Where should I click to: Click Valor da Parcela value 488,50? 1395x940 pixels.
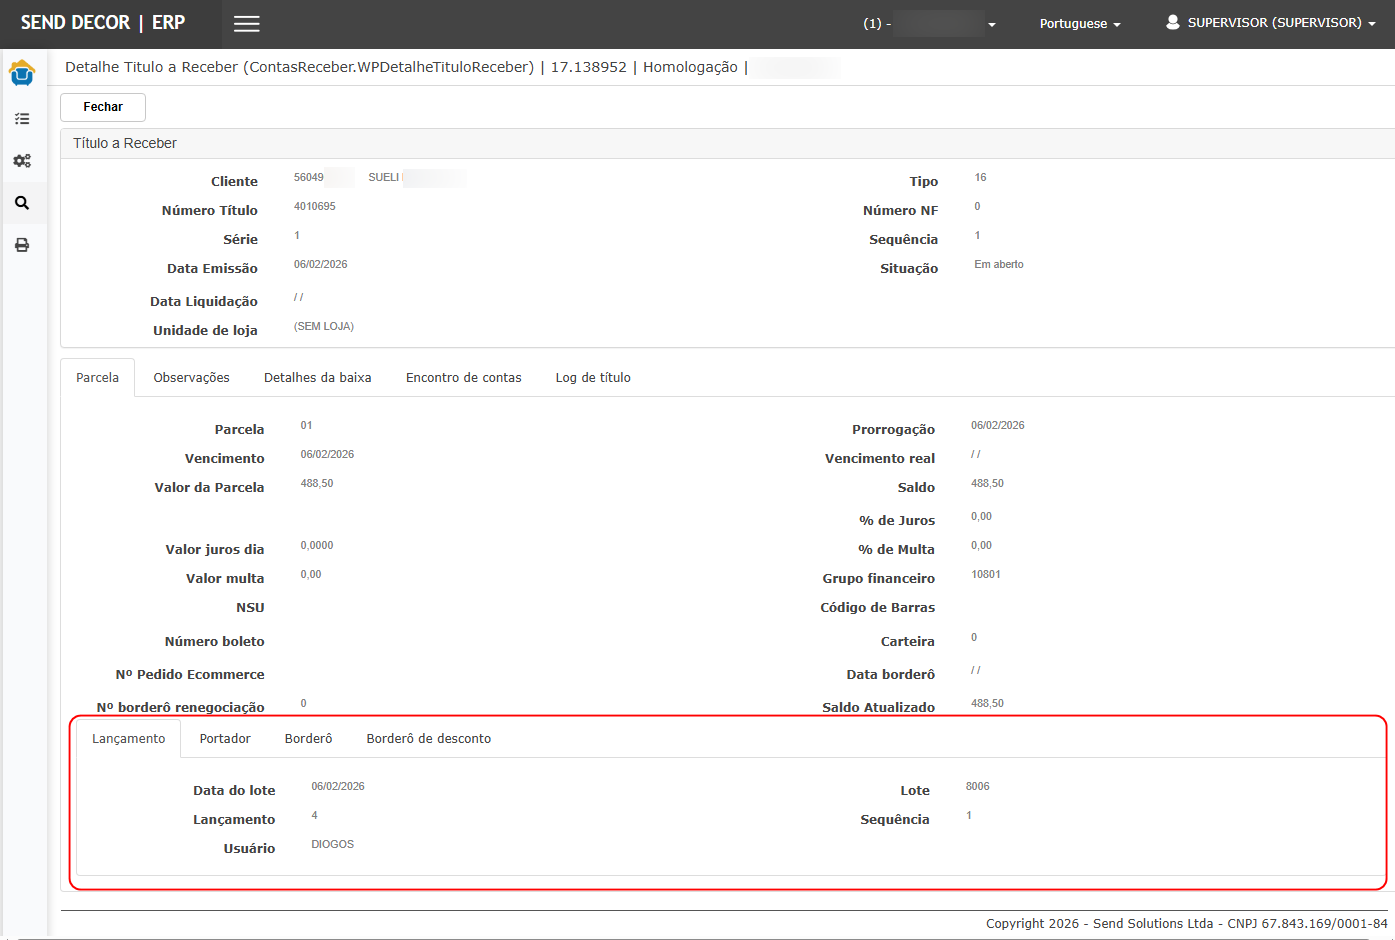click(317, 484)
